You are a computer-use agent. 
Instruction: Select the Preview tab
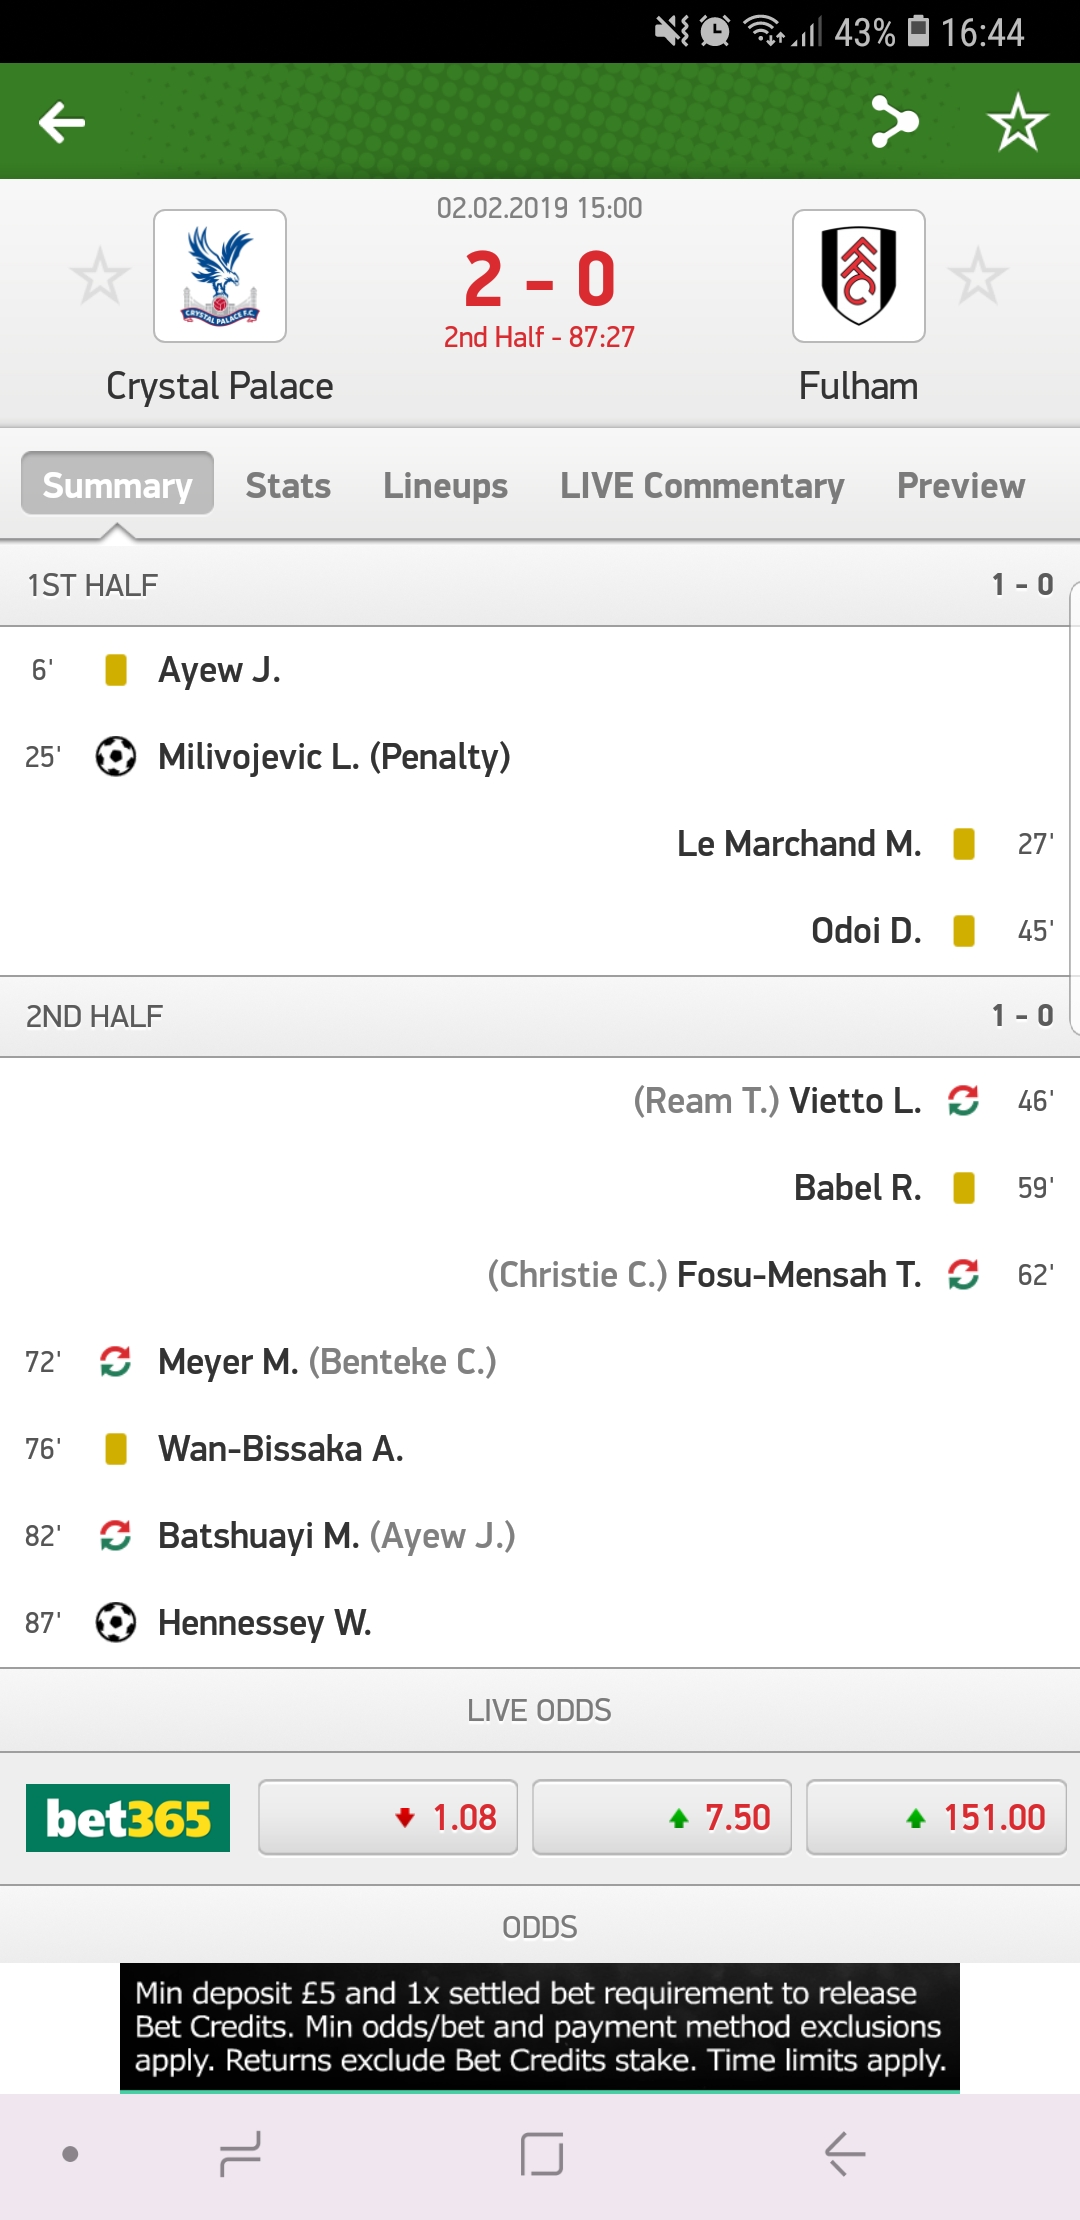point(960,486)
